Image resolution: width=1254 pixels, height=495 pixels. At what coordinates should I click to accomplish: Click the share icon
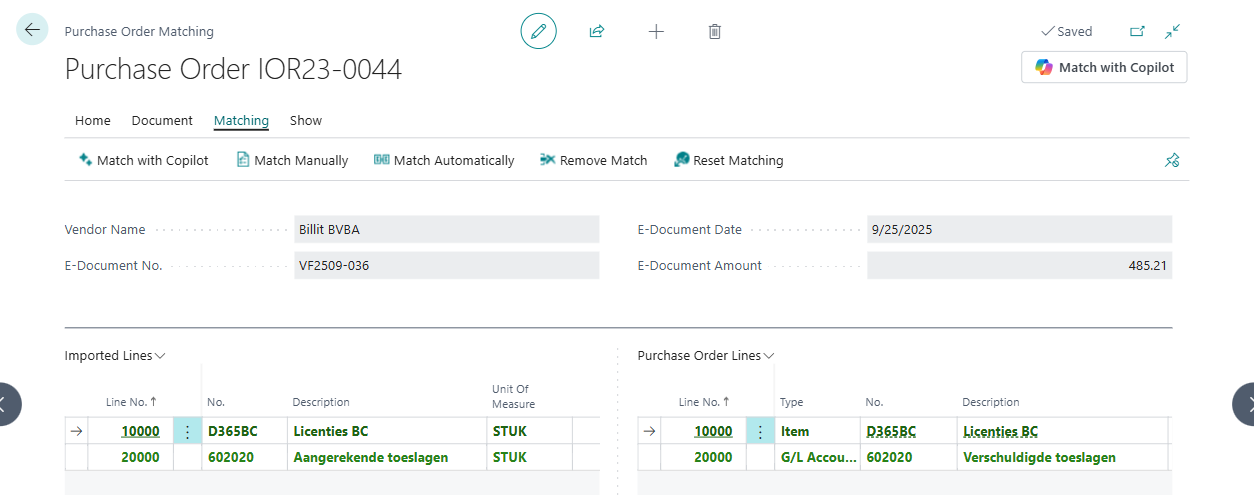point(597,31)
